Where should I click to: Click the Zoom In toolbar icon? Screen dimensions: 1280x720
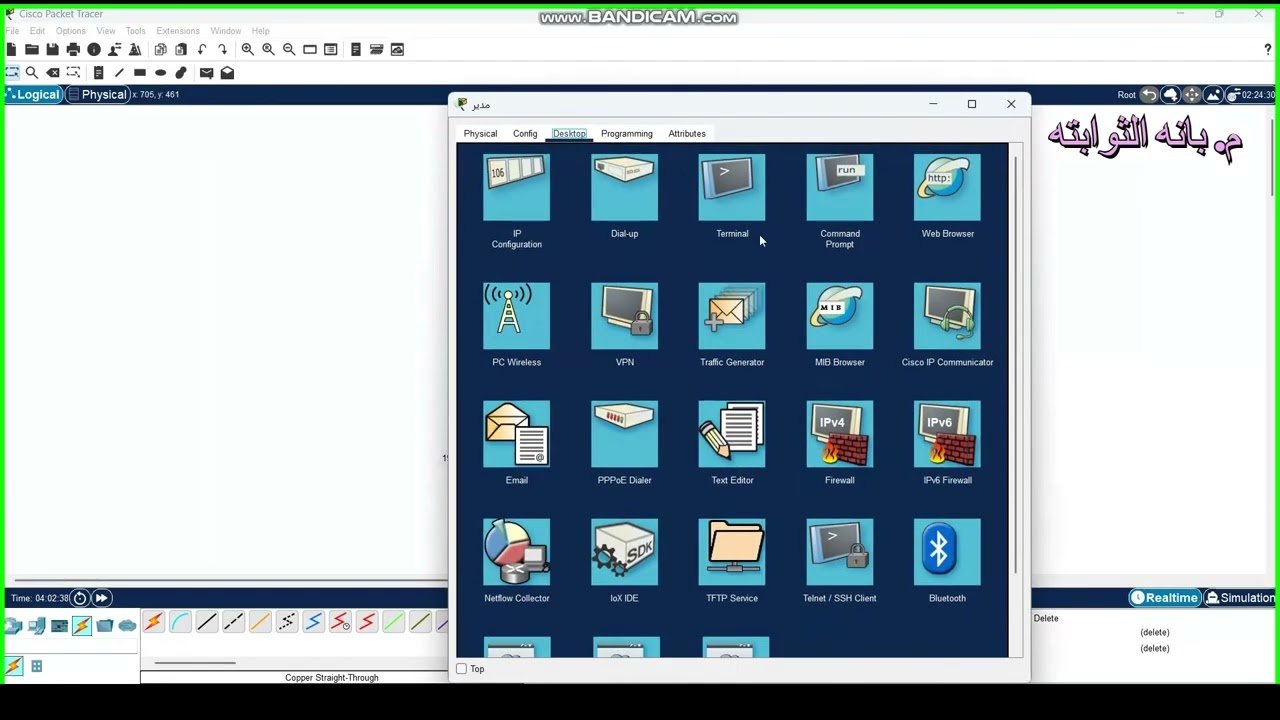click(x=247, y=49)
